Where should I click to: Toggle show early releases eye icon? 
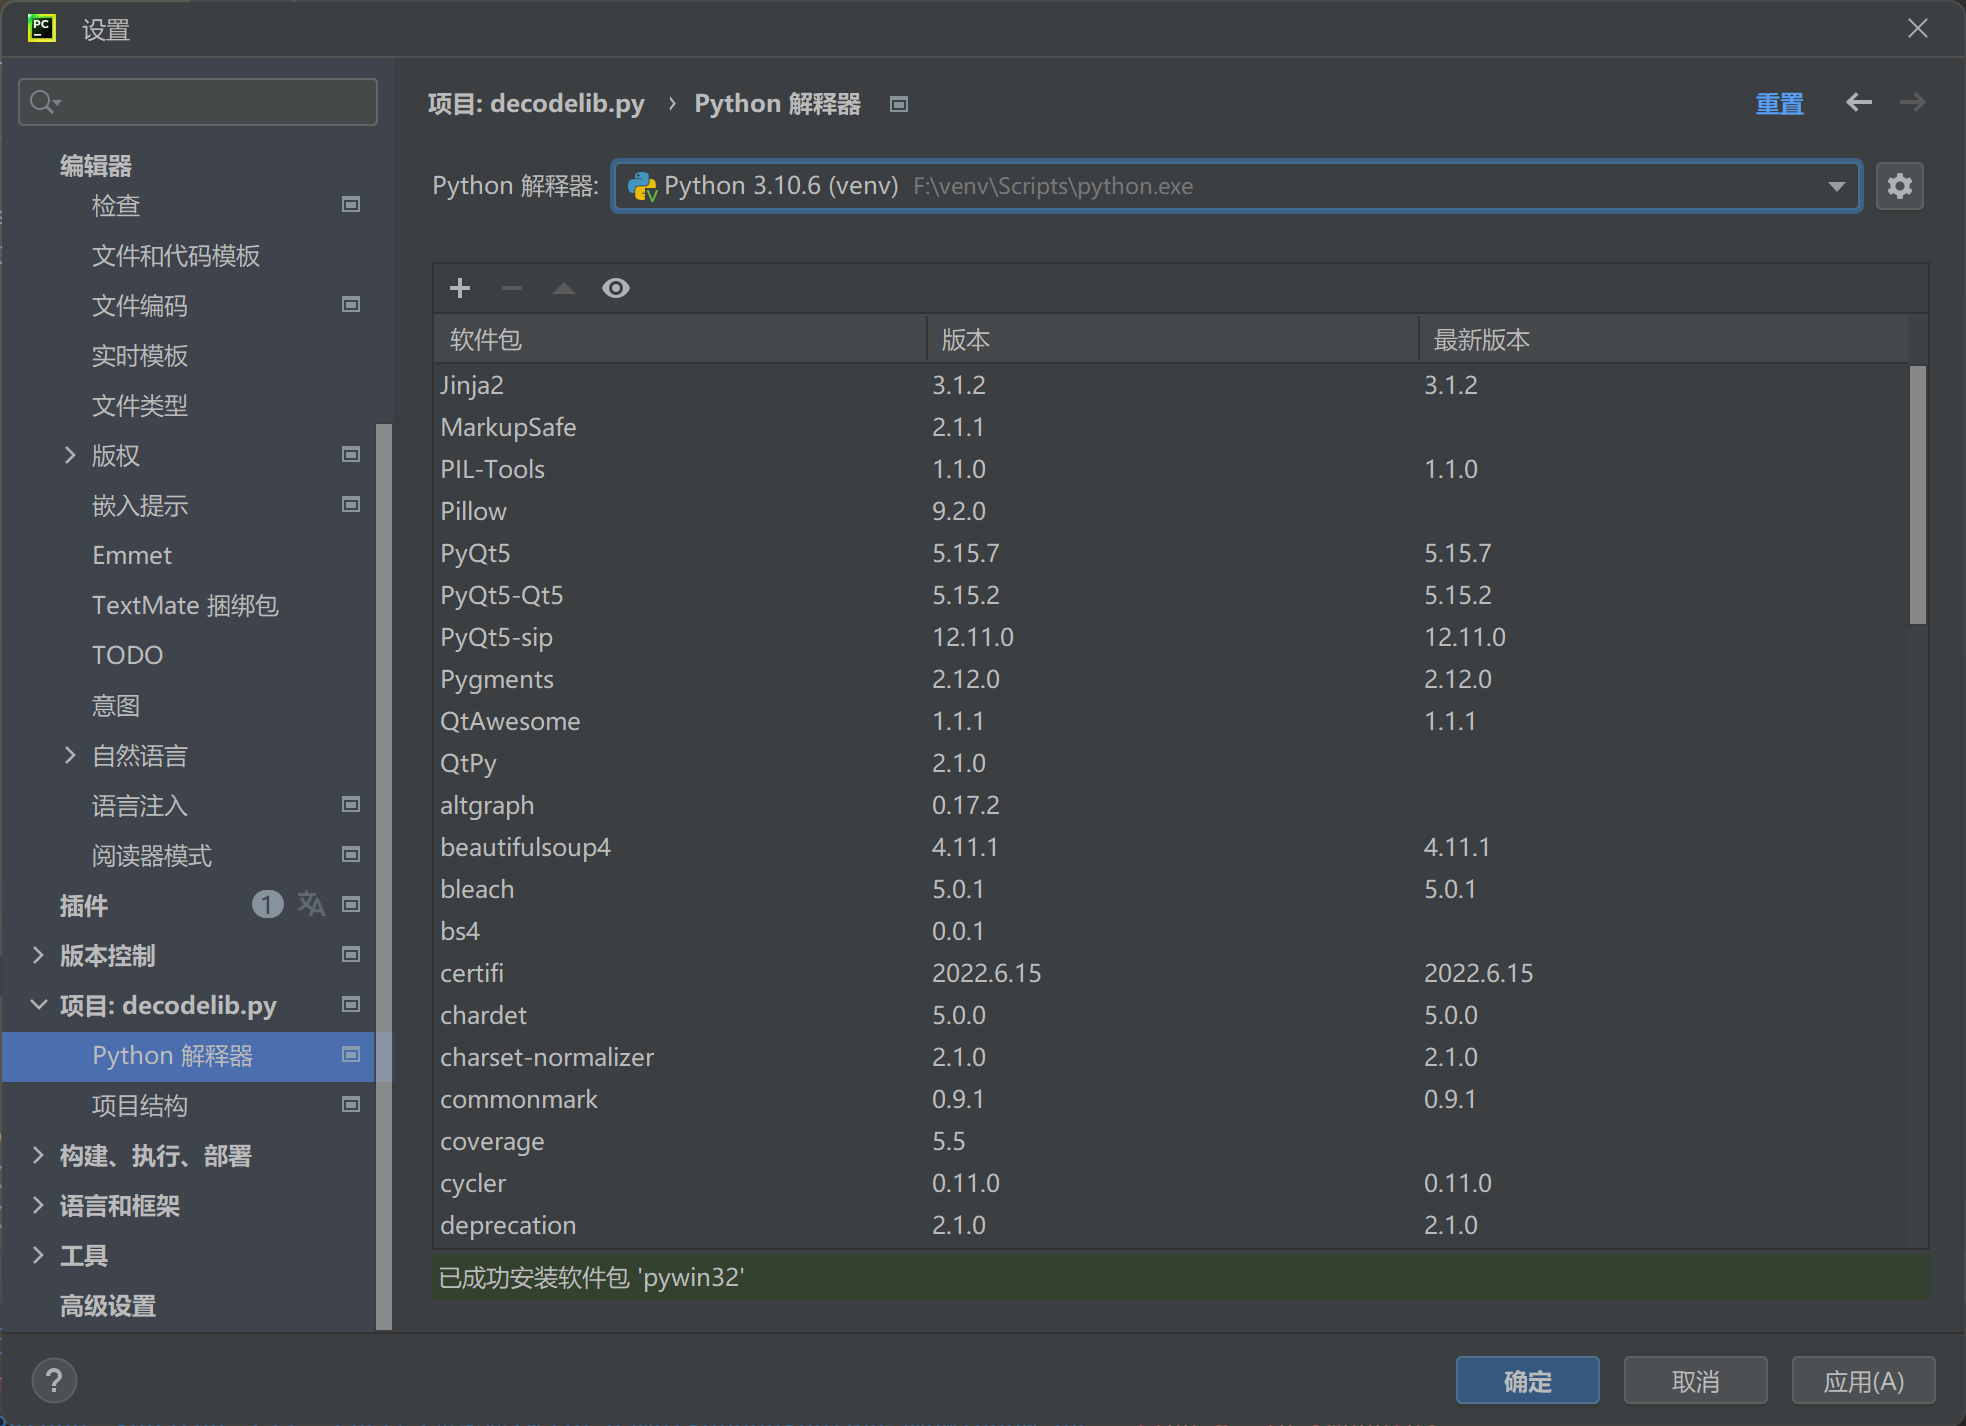[x=616, y=288]
